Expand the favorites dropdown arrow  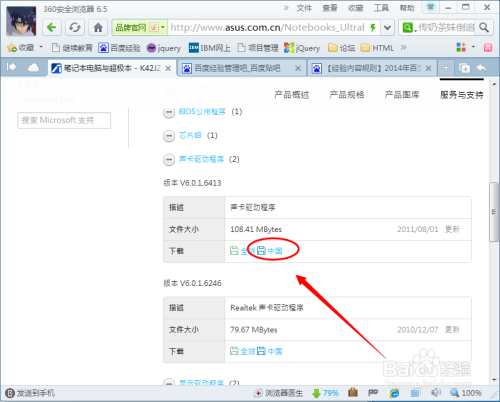(x=41, y=47)
